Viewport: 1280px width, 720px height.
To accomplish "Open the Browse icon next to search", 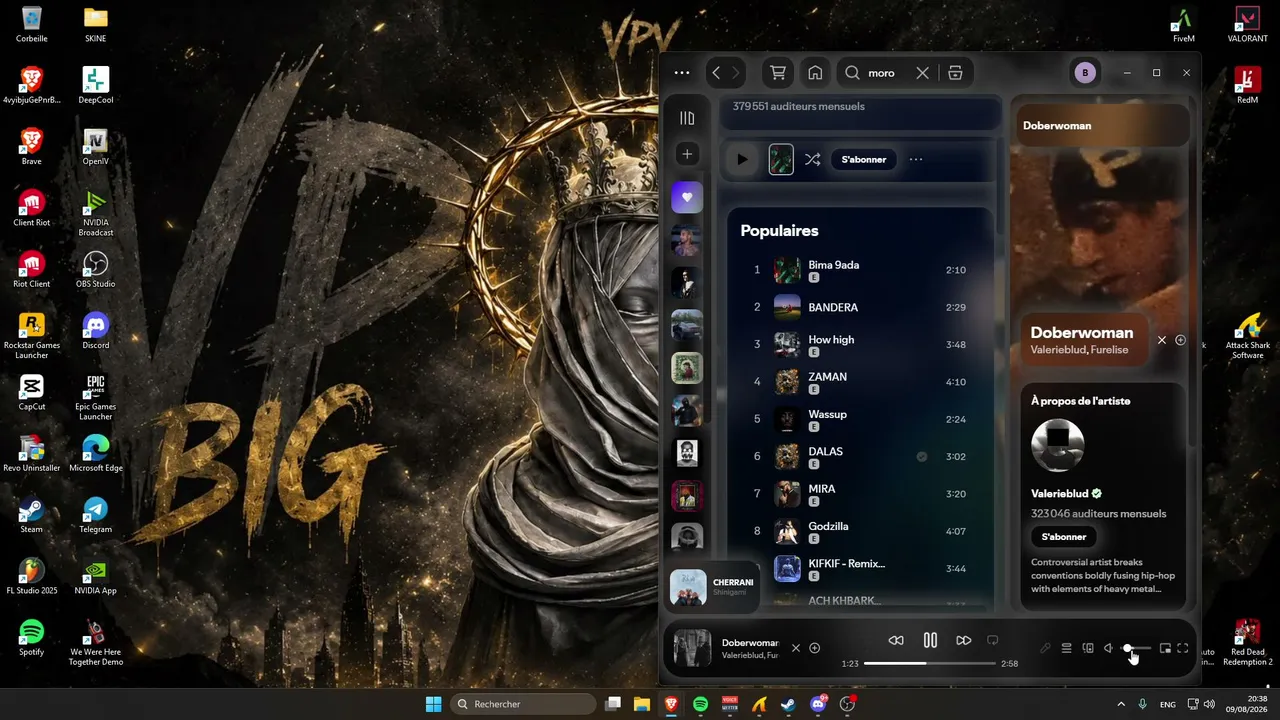I will tap(955, 73).
